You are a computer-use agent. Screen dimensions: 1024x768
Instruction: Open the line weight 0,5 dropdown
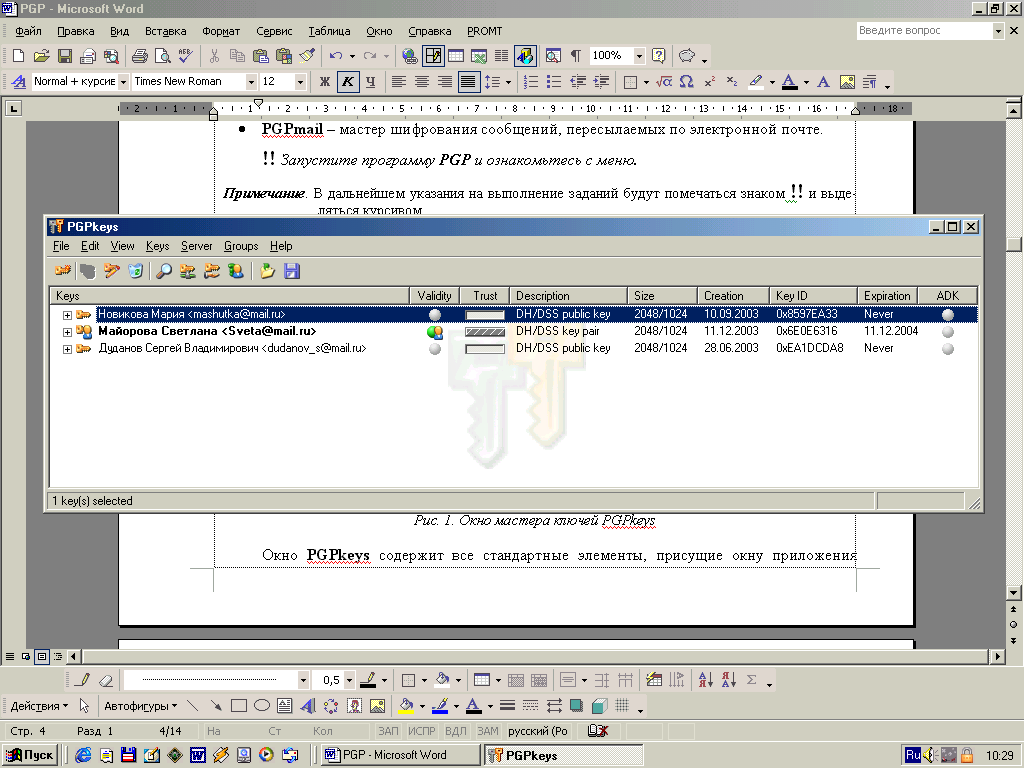tap(349, 680)
